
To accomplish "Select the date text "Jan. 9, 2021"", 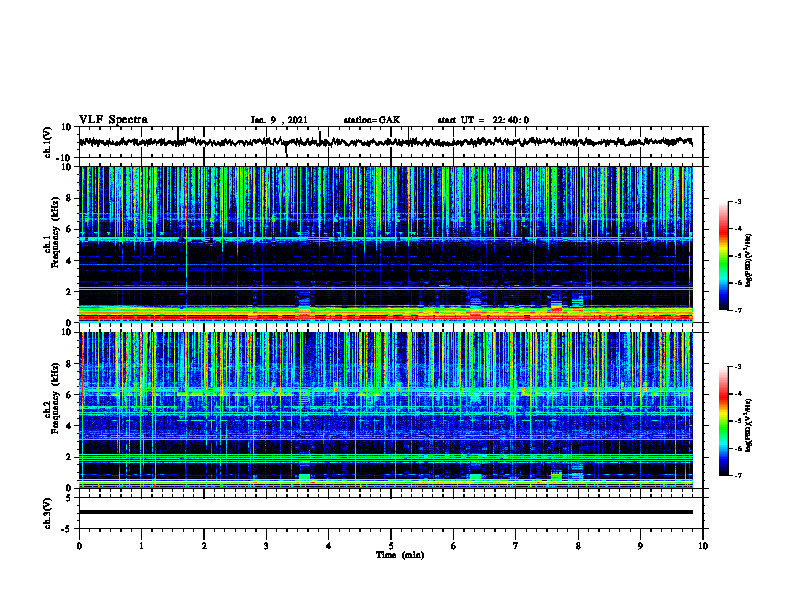I will [279, 120].
